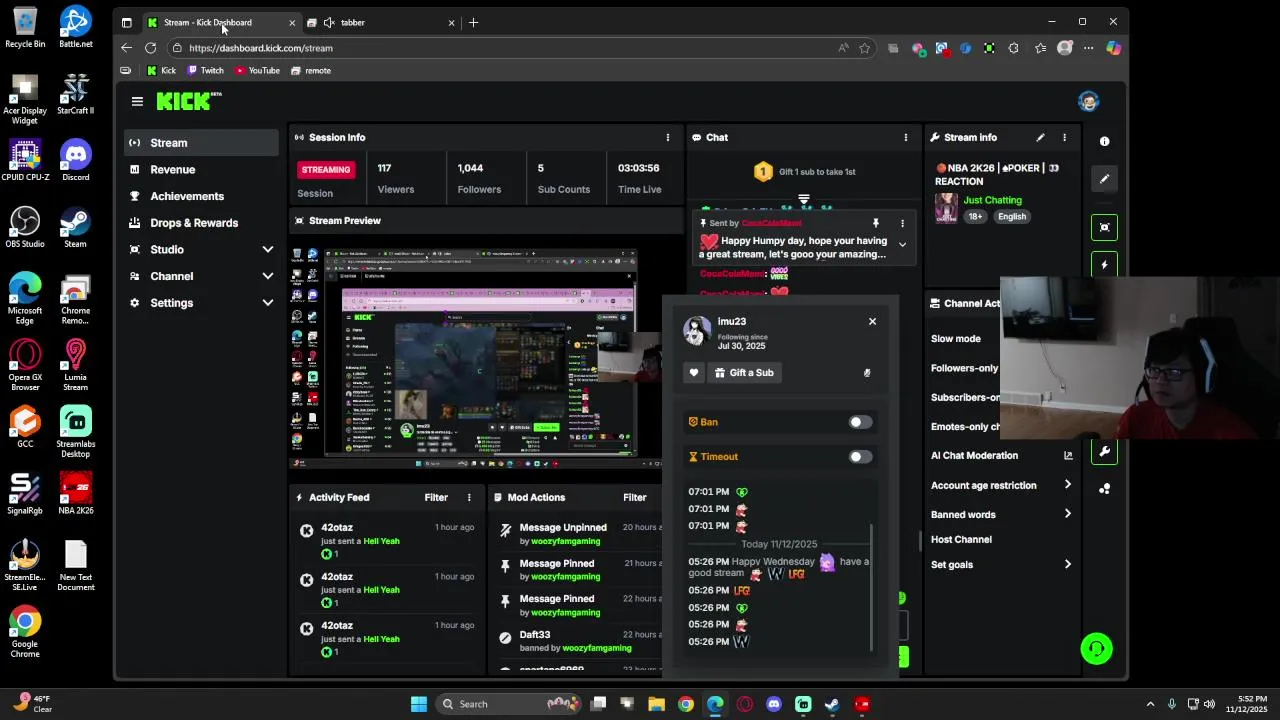This screenshot has width=1280, height=720.
Task: Open Discord from the Windows taskbar
Action: 774,704
